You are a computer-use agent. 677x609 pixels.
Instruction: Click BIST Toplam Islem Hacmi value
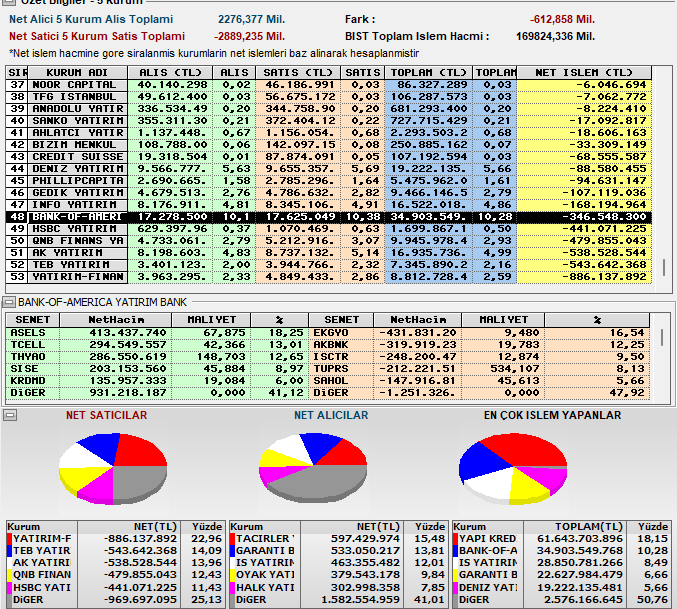[x=555, y=36]
